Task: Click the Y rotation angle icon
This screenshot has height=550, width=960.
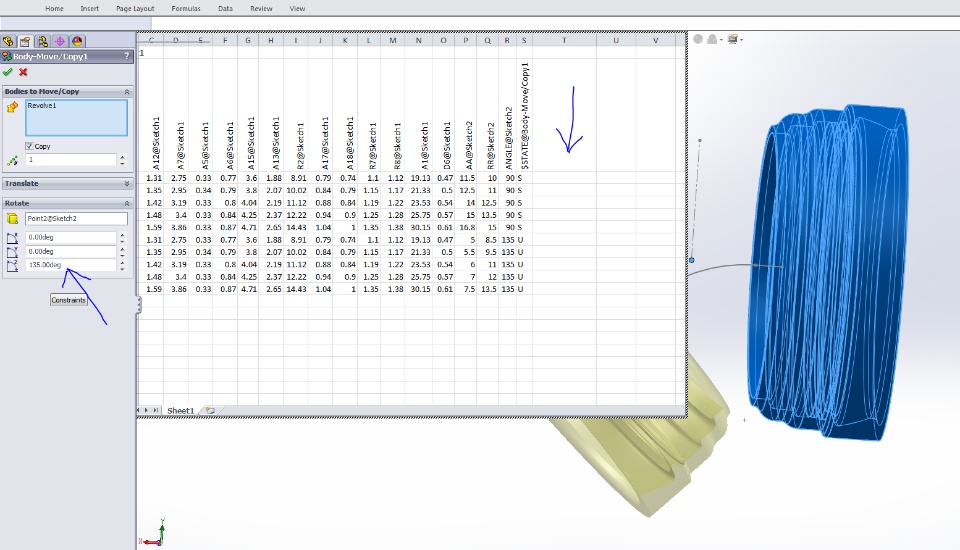Action: [x=12, y=252]
